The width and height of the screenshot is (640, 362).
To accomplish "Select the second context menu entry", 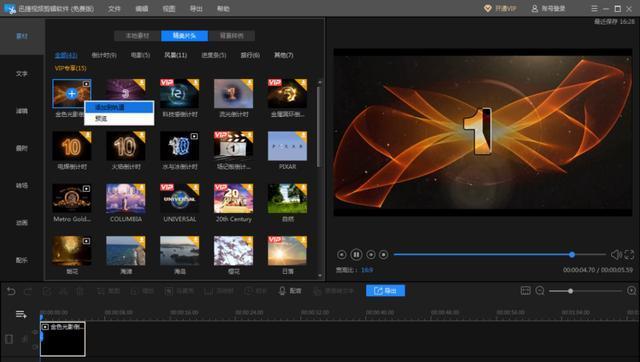I will pyautogui.click(x=119, y=119).
